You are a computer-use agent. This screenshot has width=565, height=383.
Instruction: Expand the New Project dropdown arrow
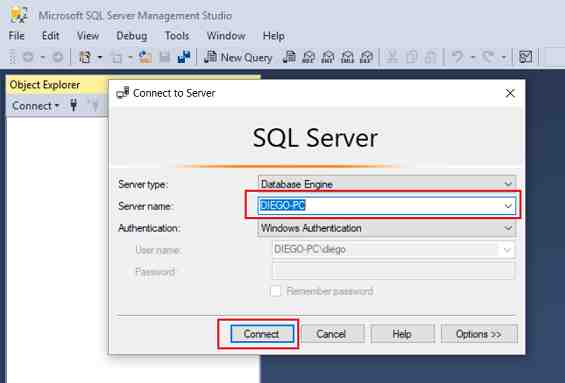tap(100, 57)
